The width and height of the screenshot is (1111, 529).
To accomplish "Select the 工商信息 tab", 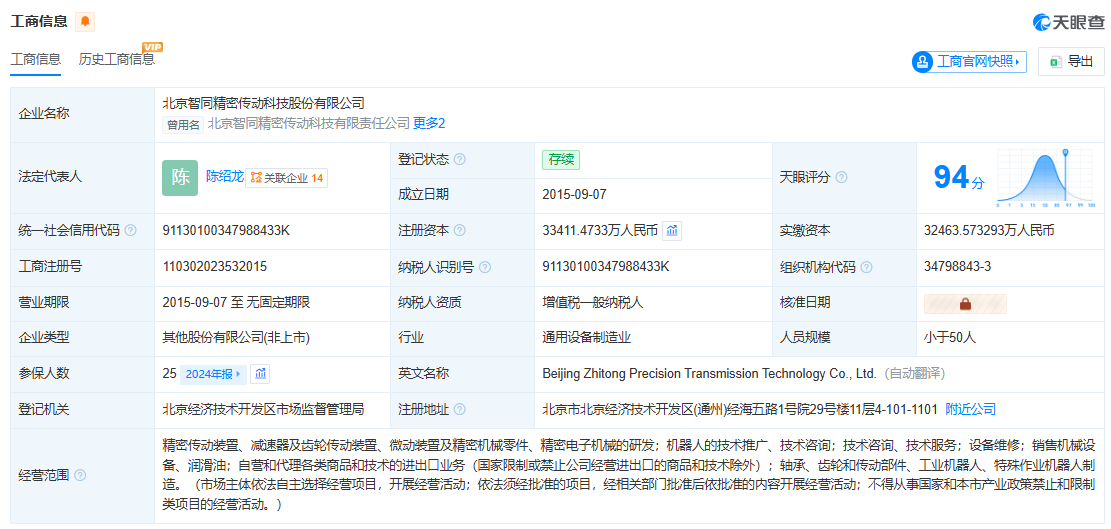I will coord(35,59).
